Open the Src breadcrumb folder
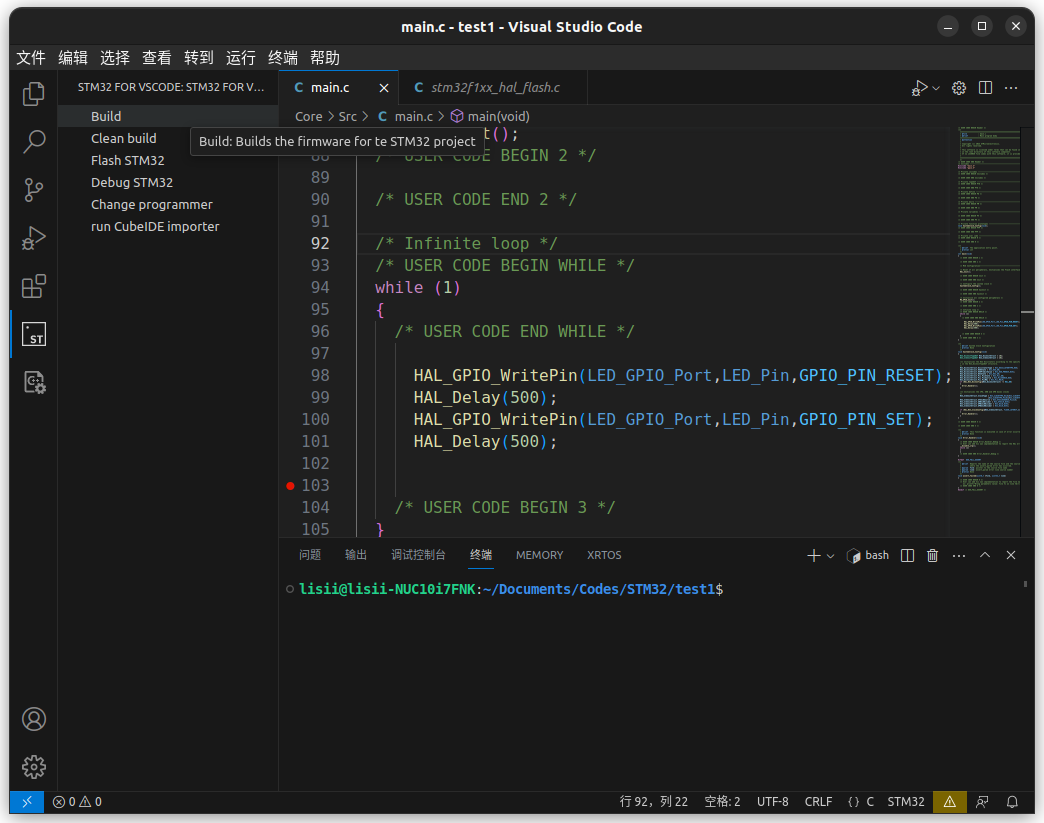The width and height of the screenshot is (1044, 823). click(x=348, y=117)
